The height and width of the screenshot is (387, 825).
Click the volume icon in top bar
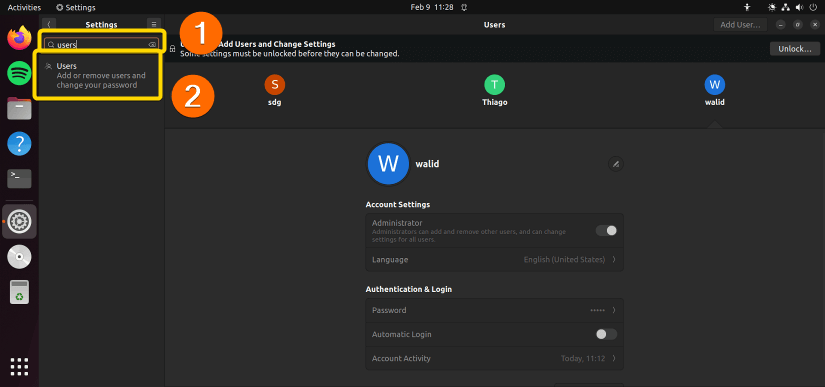pyautogui.click(x=799, y=7)
